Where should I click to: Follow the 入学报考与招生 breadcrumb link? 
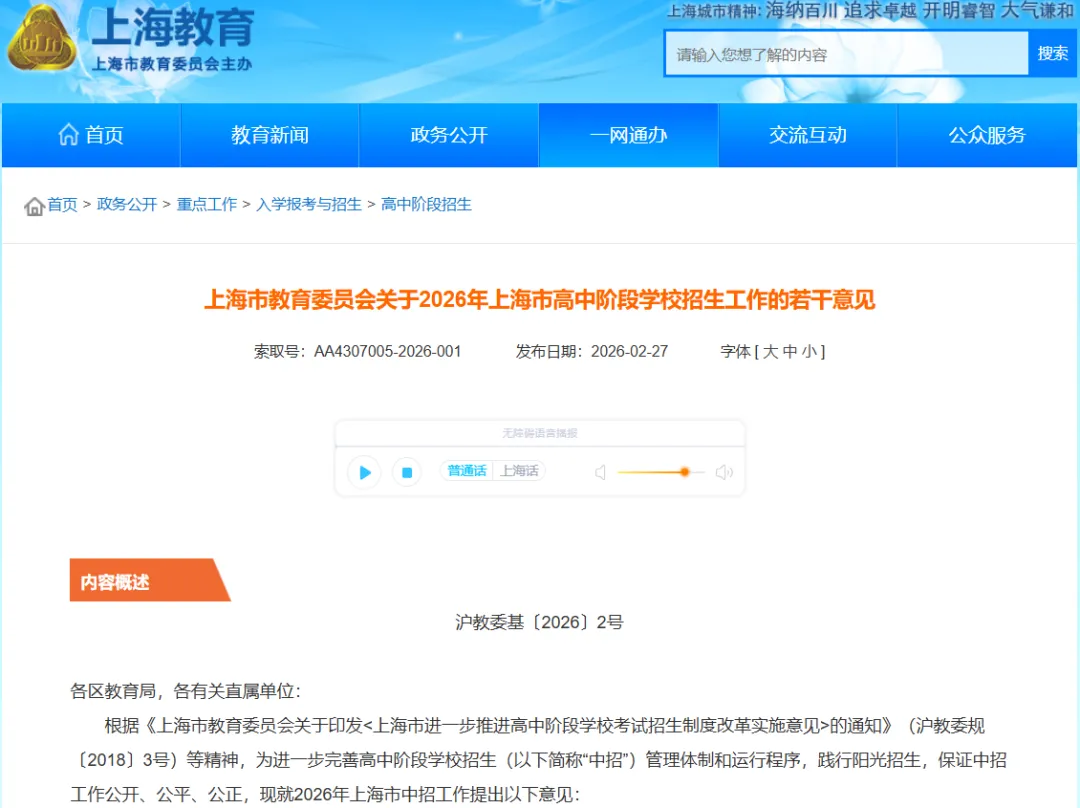[x=309, y=204]
